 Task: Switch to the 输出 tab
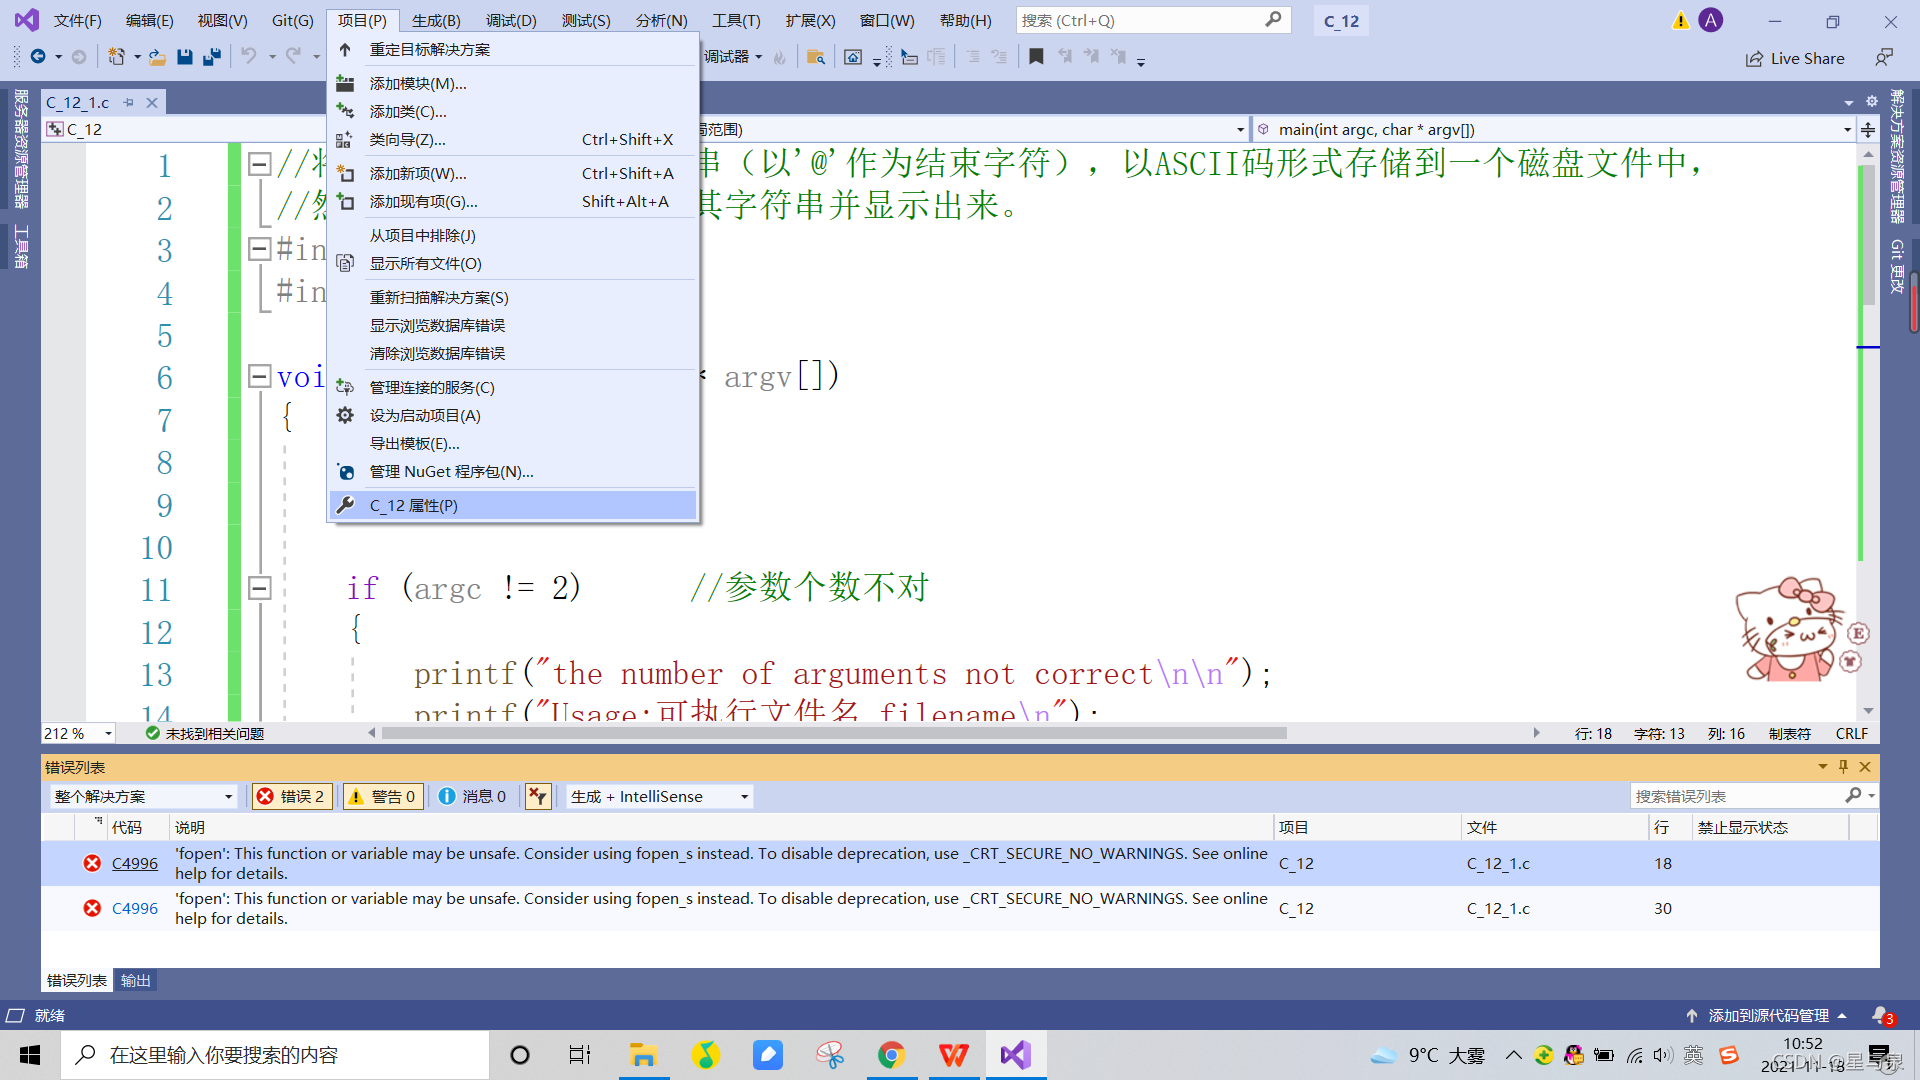click(135, 980)
